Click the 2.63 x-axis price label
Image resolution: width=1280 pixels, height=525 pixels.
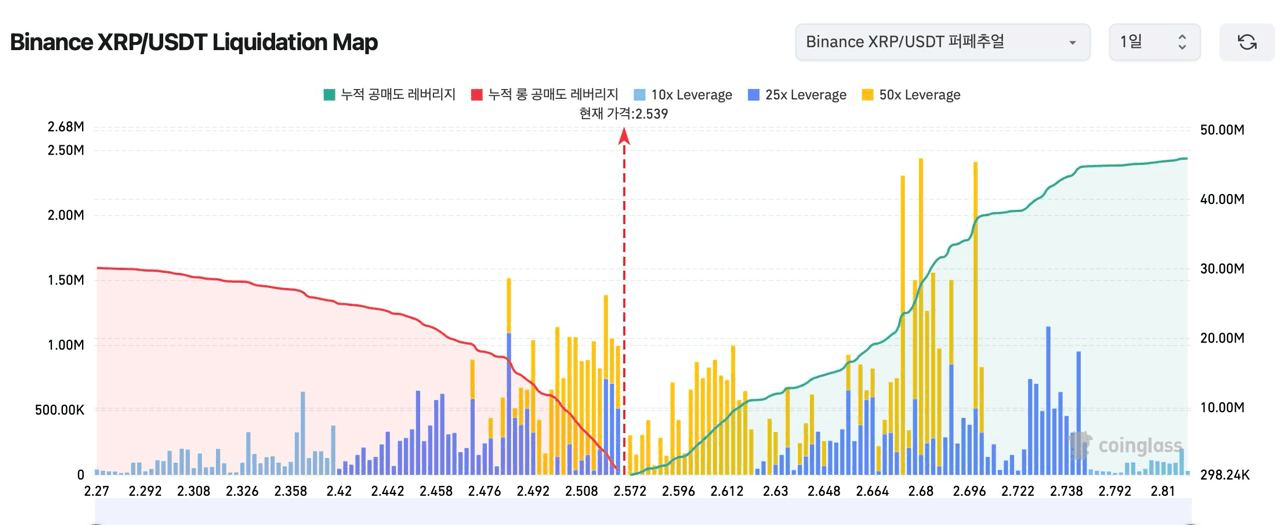click(x=775, y=491)
